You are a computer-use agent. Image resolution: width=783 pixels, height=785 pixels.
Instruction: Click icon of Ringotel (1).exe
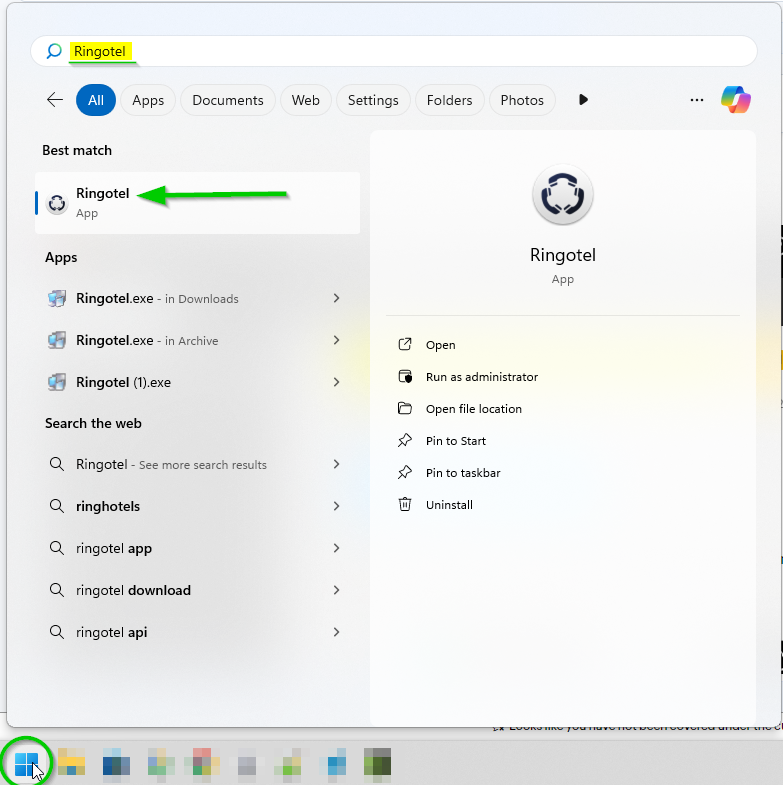click(x=57, y=382)
